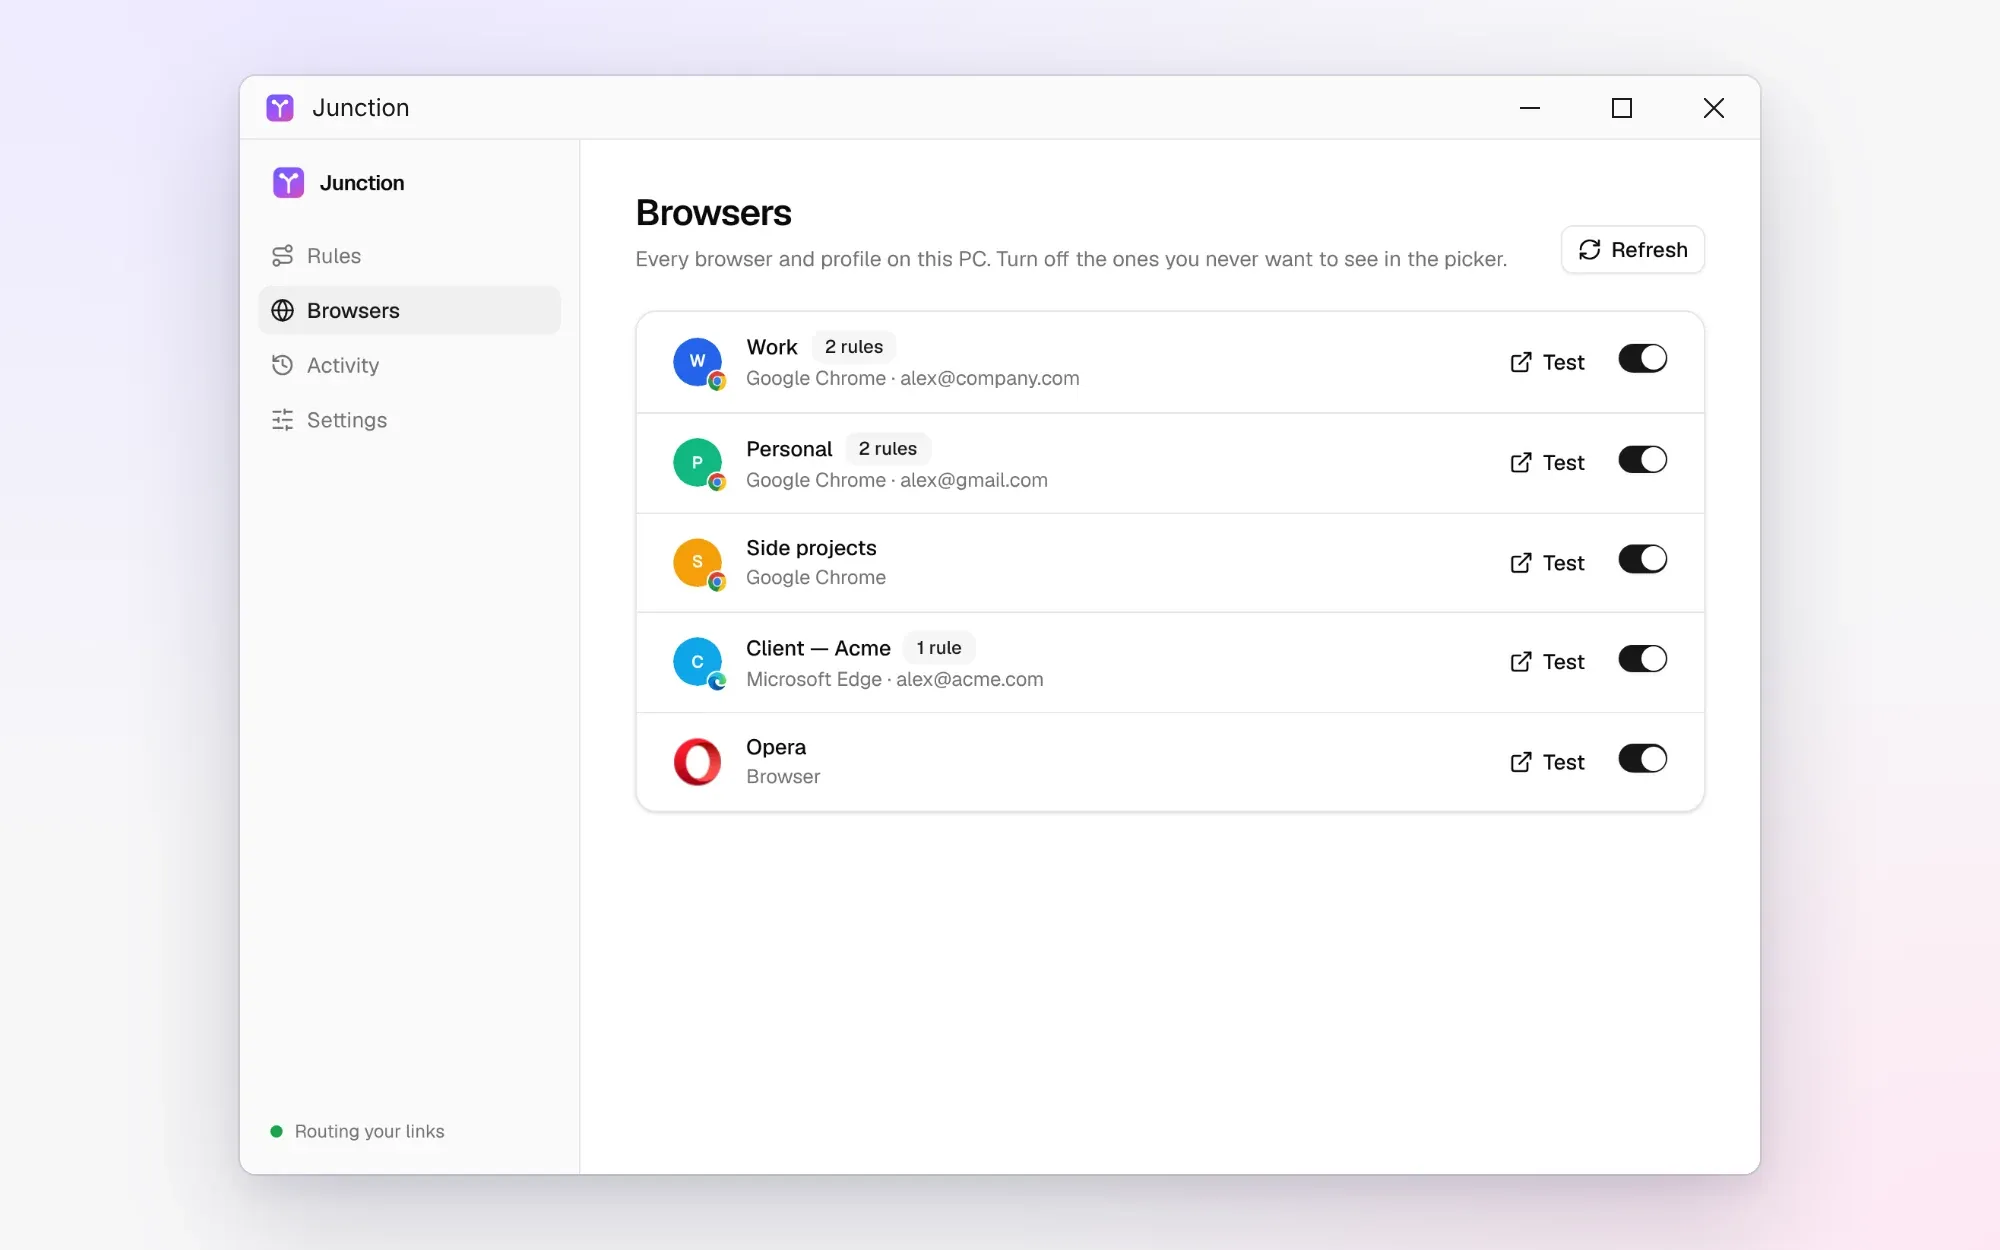This screenshot has width=2000, height=1250.
Task: Click the alex@company.com profile text
Action: click(990, 378)
